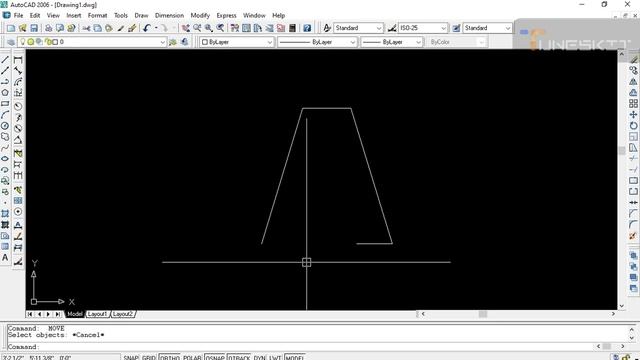Click first-tab navigation arrow beside Model tab

pyautogui.click(x=30, y=314)
